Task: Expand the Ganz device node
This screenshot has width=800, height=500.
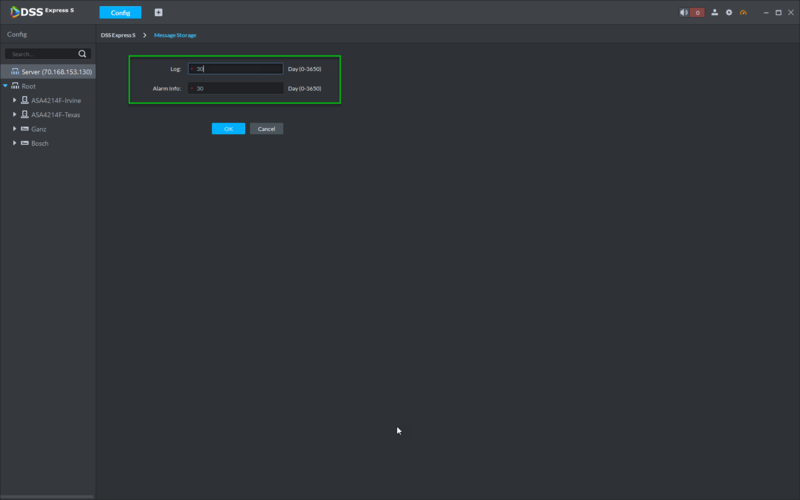Action: [x=14, y=129]
